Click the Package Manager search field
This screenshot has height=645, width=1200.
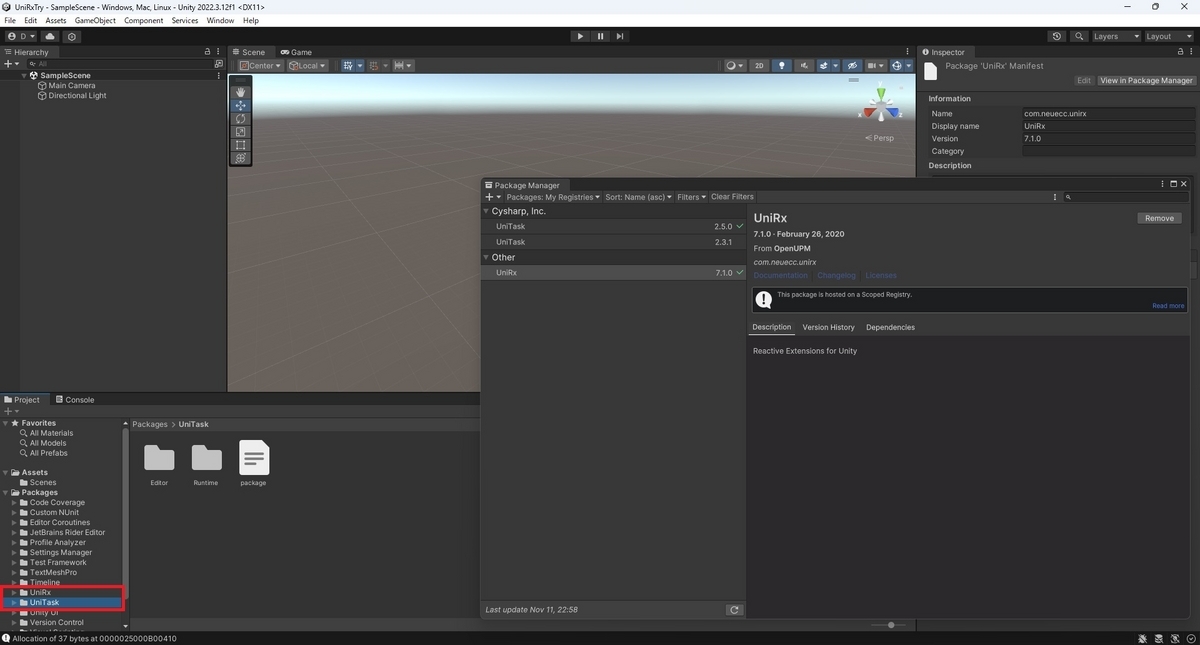1125,197
